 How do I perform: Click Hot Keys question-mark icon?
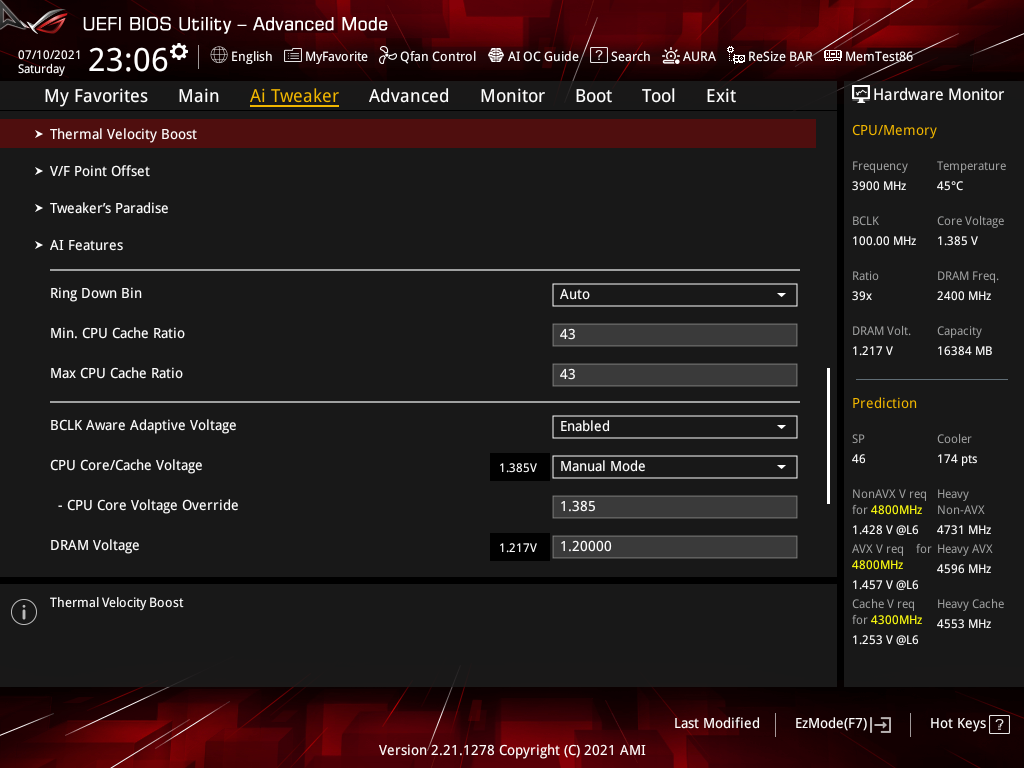tap(999, 724)
